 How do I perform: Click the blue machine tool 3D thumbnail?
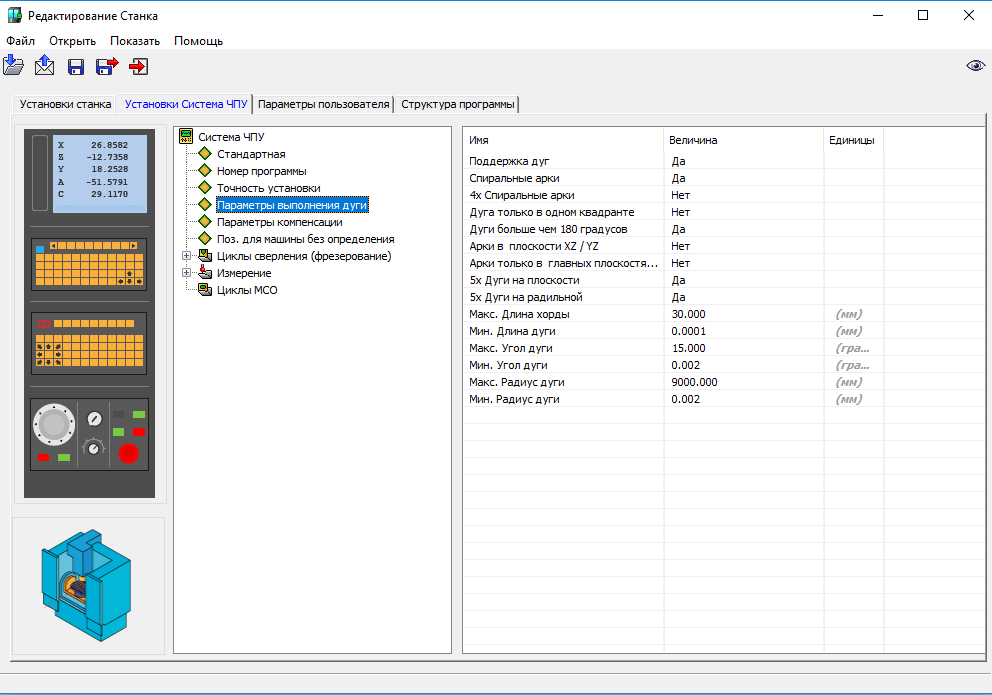pyautogui.click(x=87, y=585)
